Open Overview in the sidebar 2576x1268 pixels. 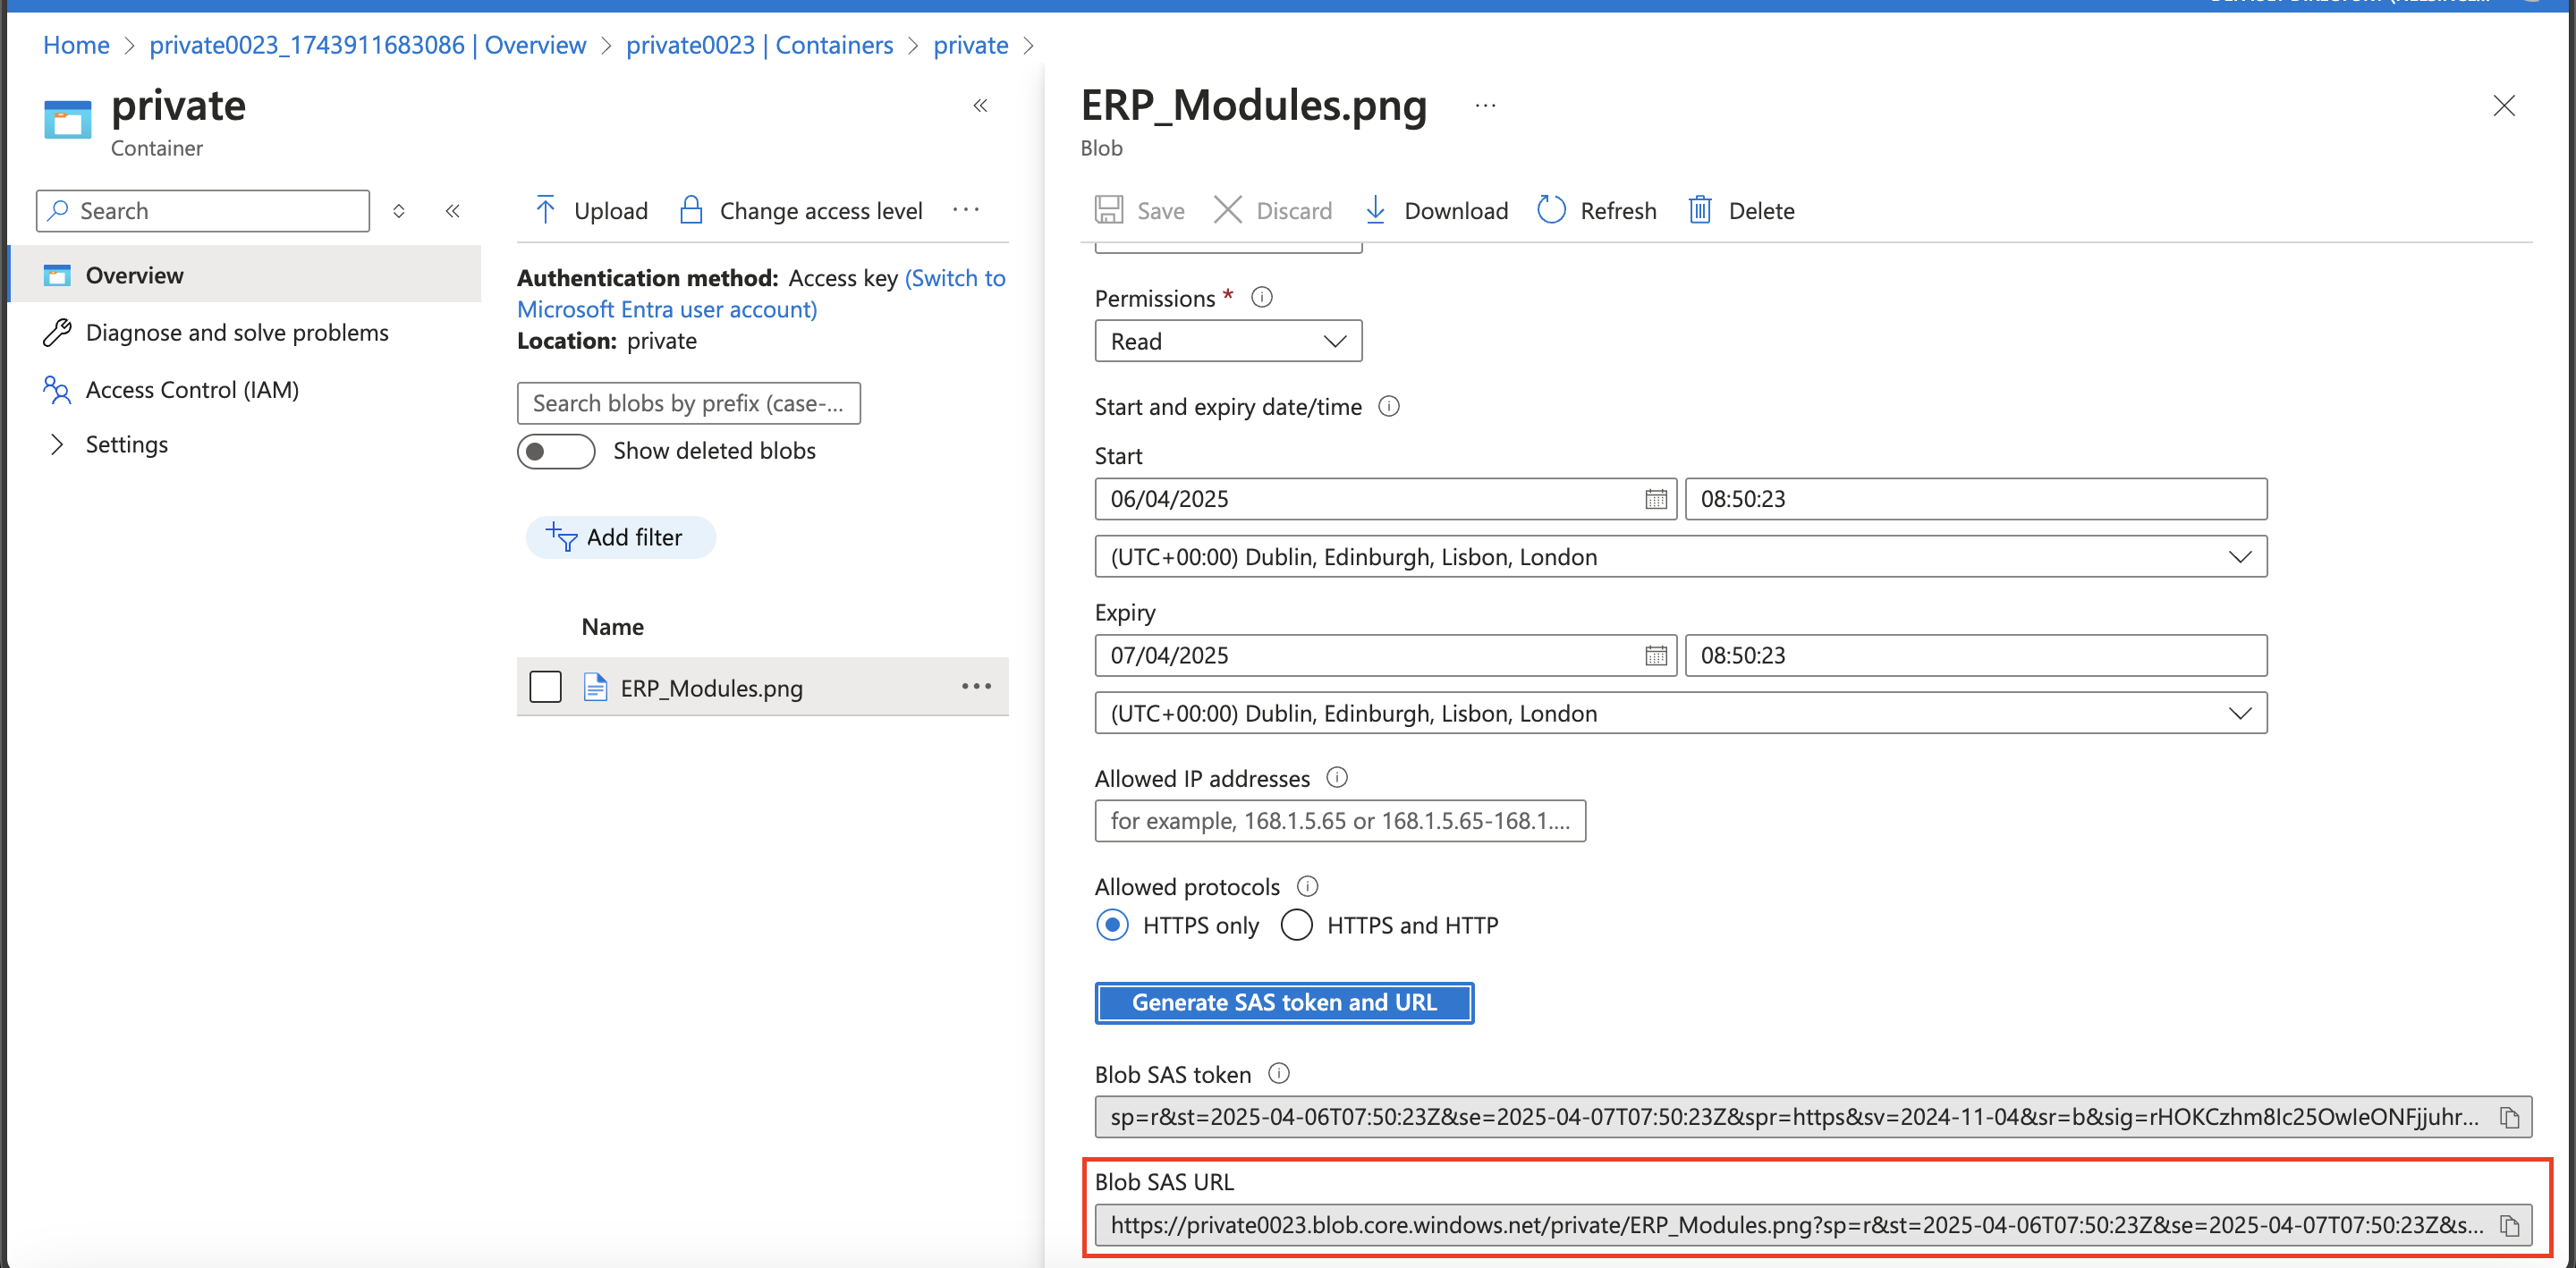tap(245, 274)
